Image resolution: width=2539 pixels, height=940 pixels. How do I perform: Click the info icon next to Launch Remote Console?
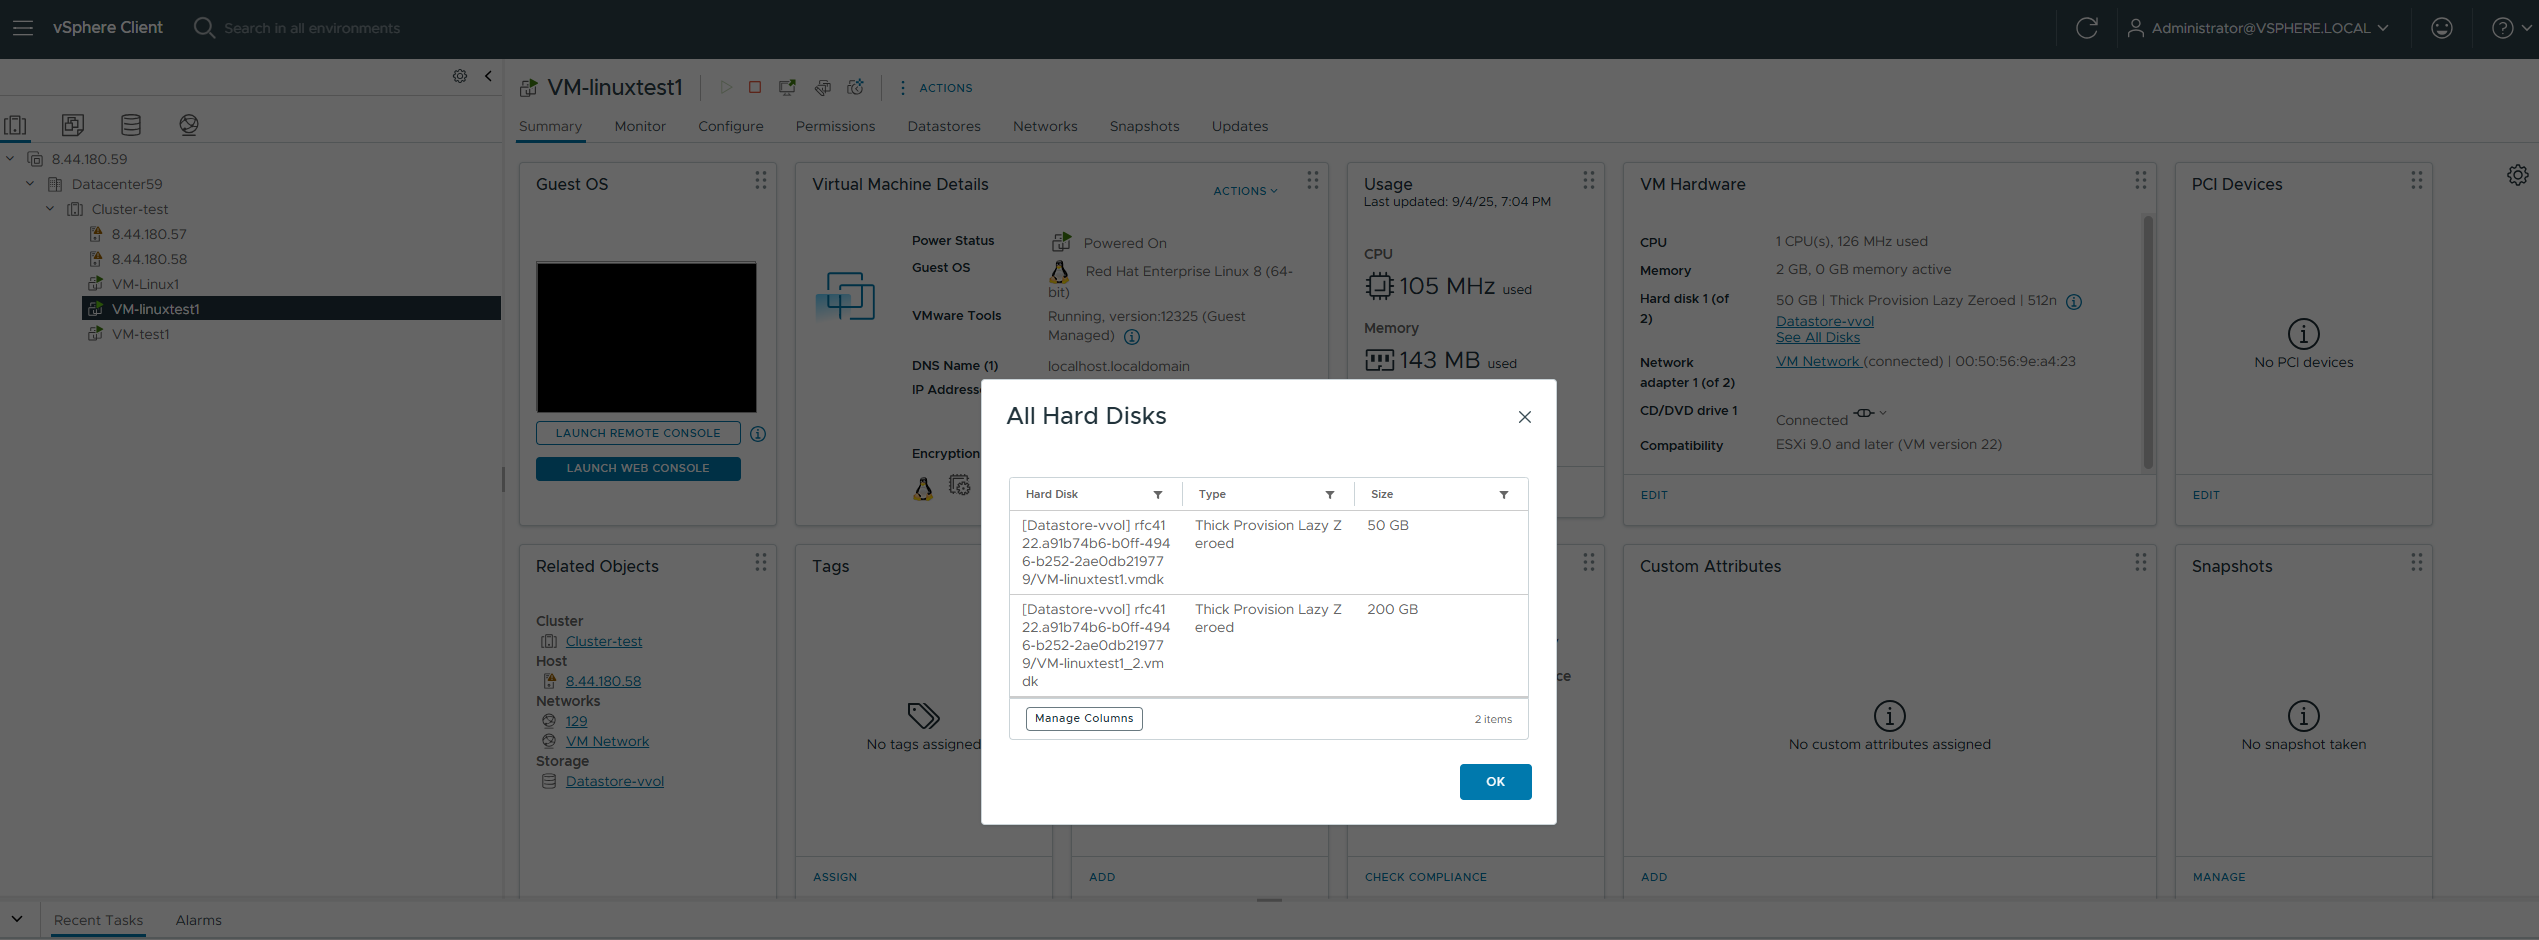click(758, 434)
